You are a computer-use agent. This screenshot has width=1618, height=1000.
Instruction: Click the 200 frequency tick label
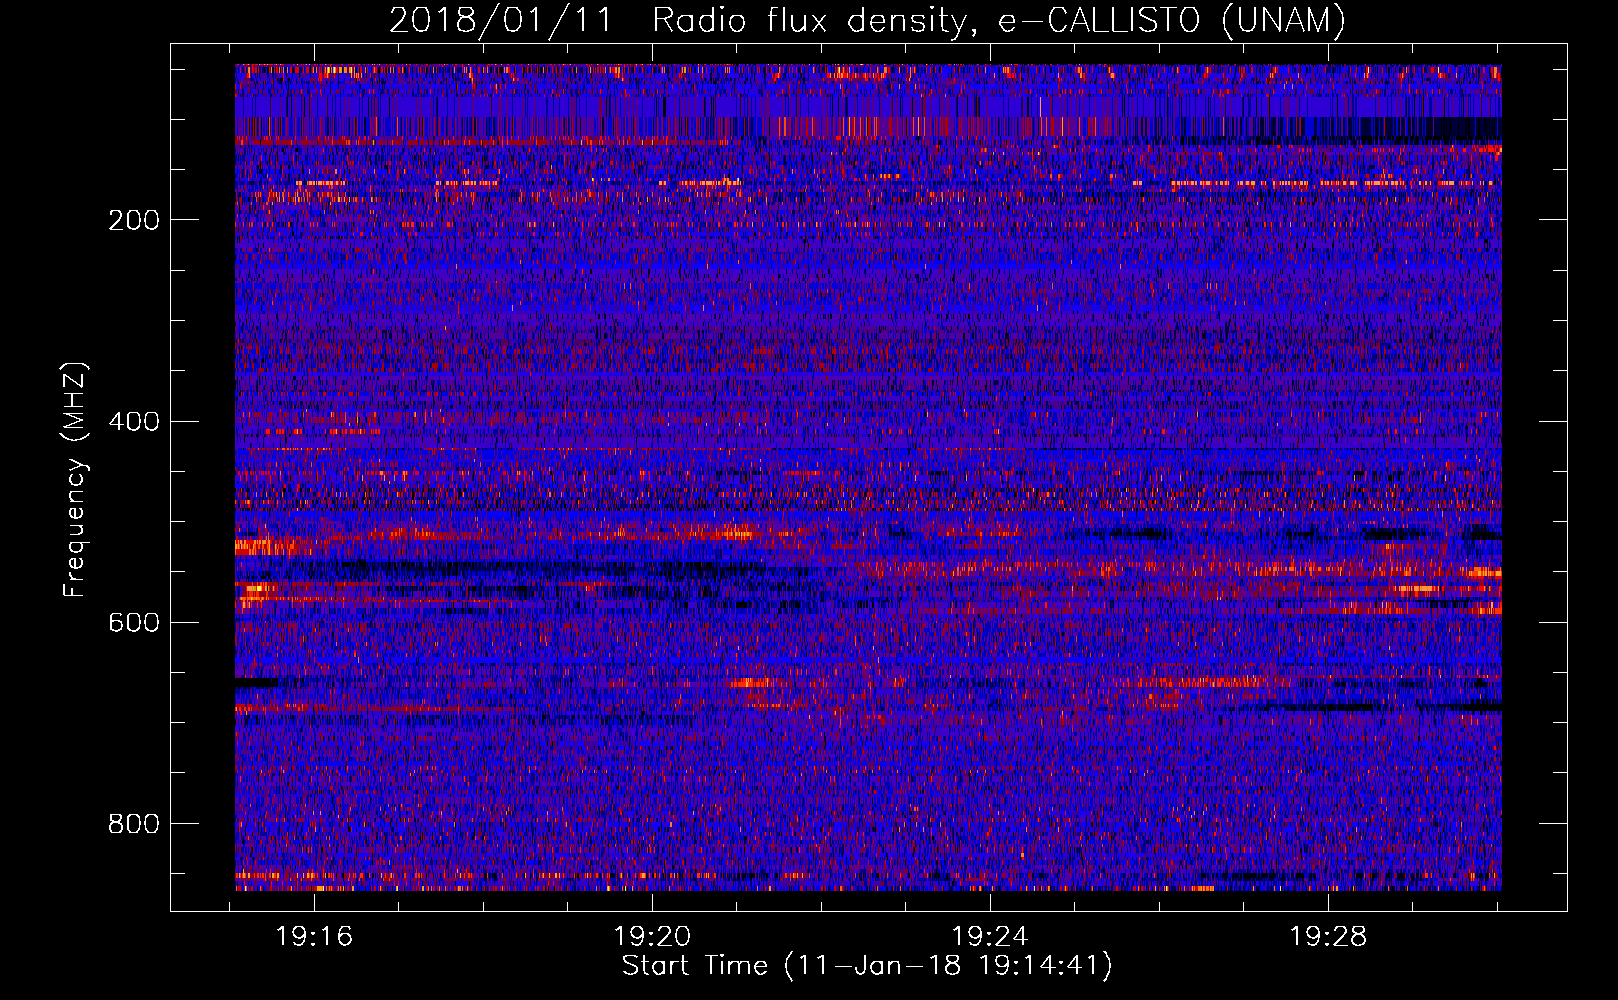134,220
